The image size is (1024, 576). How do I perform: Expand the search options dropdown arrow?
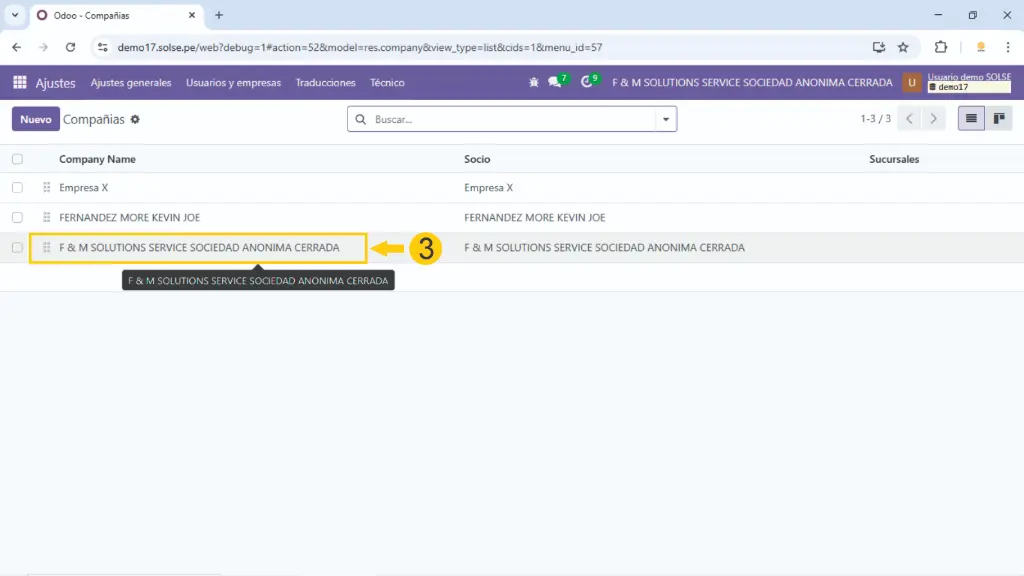click(x=665, y=120)
